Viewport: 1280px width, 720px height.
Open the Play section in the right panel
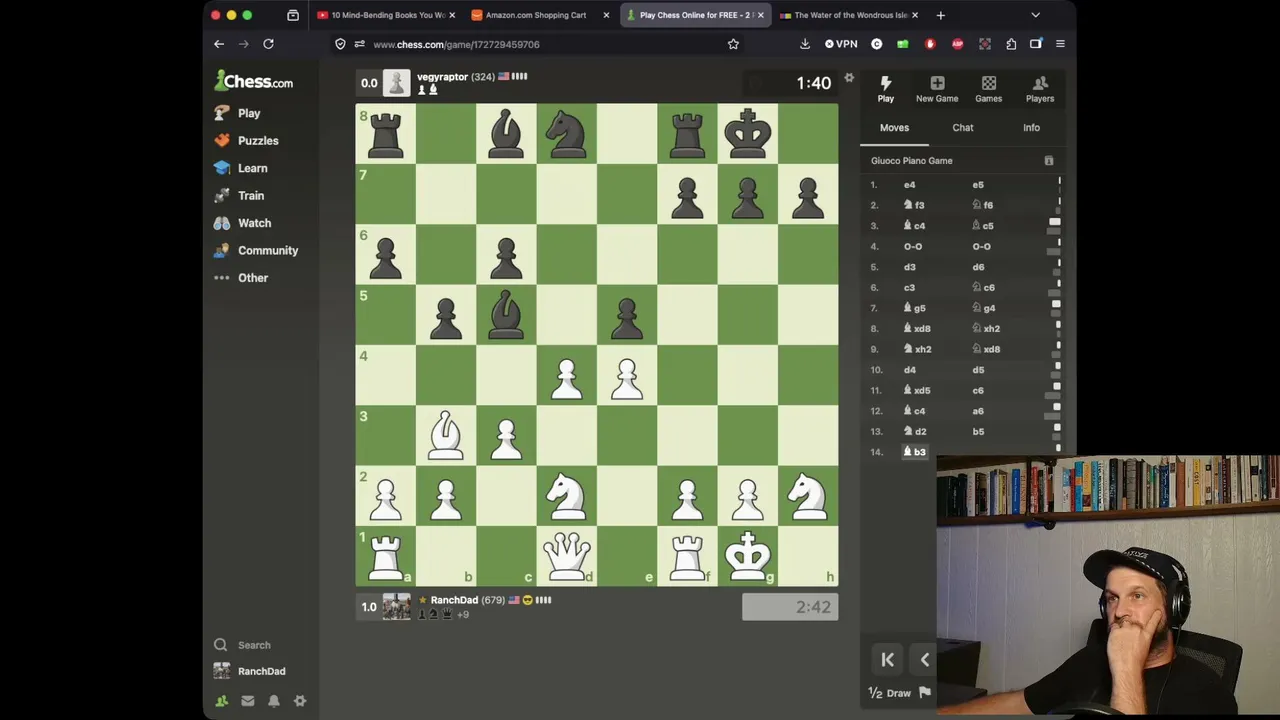[885, 89]
